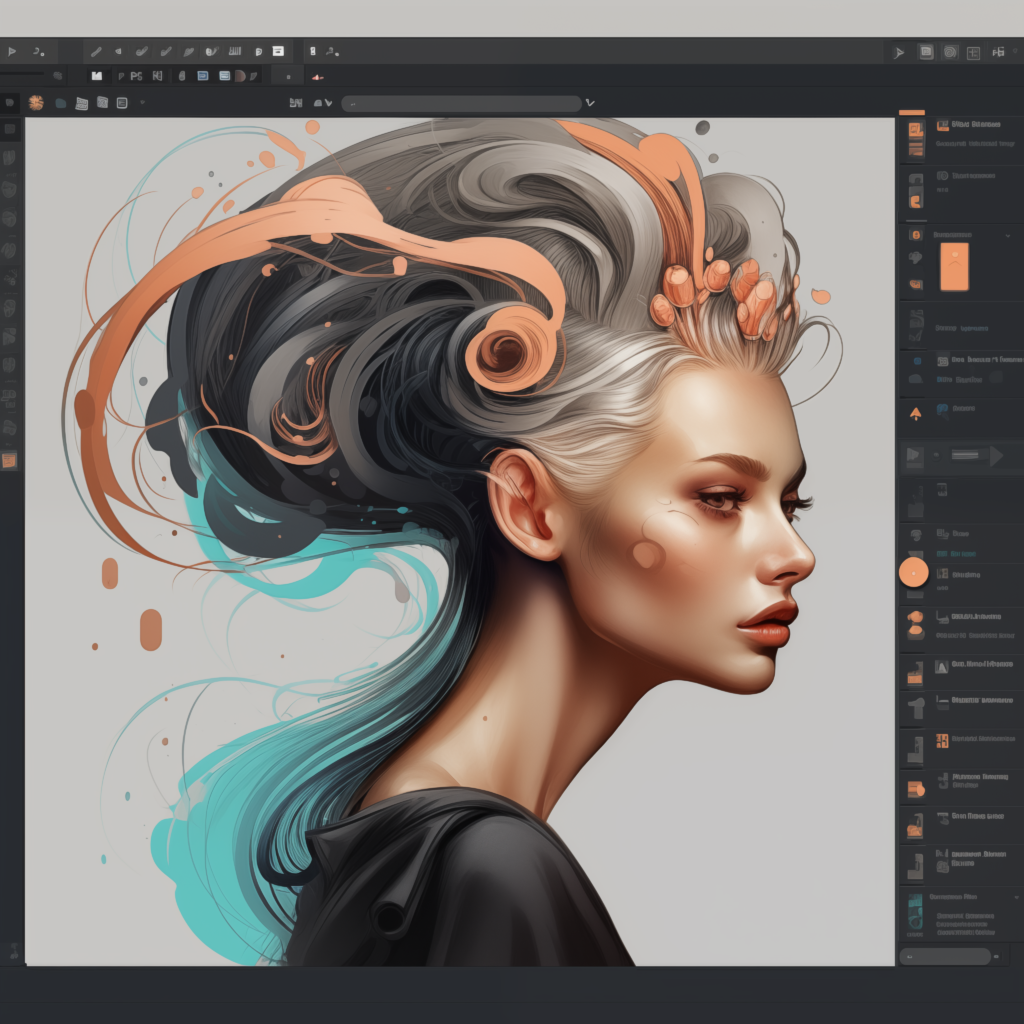Open the dropdown arrow in the orange panel section
This screenshot has width=1024, height=1024.
tap(1008, 235)
